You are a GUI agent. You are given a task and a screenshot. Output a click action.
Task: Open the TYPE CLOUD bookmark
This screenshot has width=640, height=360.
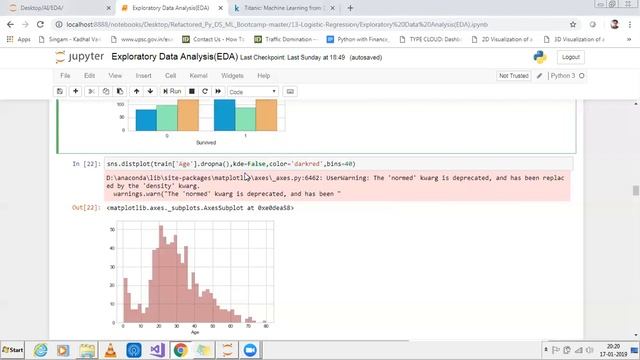(431, 39)
